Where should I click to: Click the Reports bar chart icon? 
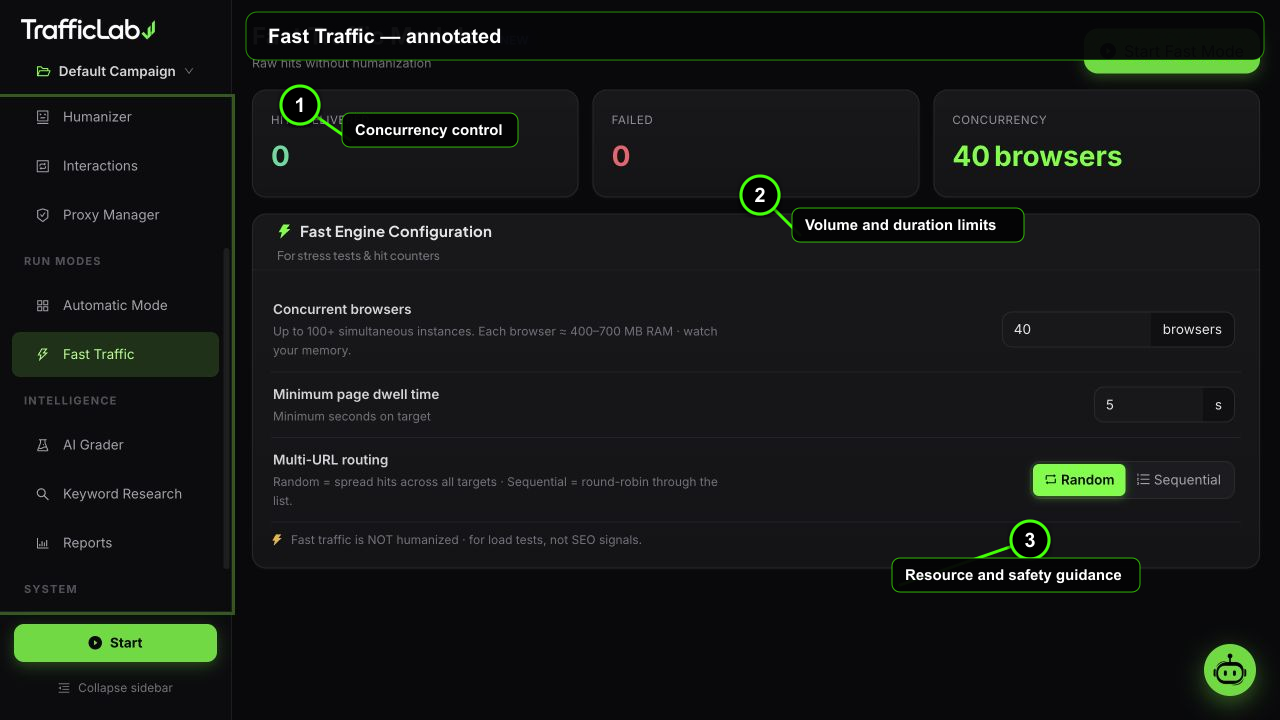pyautogui.click(x=42, y=543)
